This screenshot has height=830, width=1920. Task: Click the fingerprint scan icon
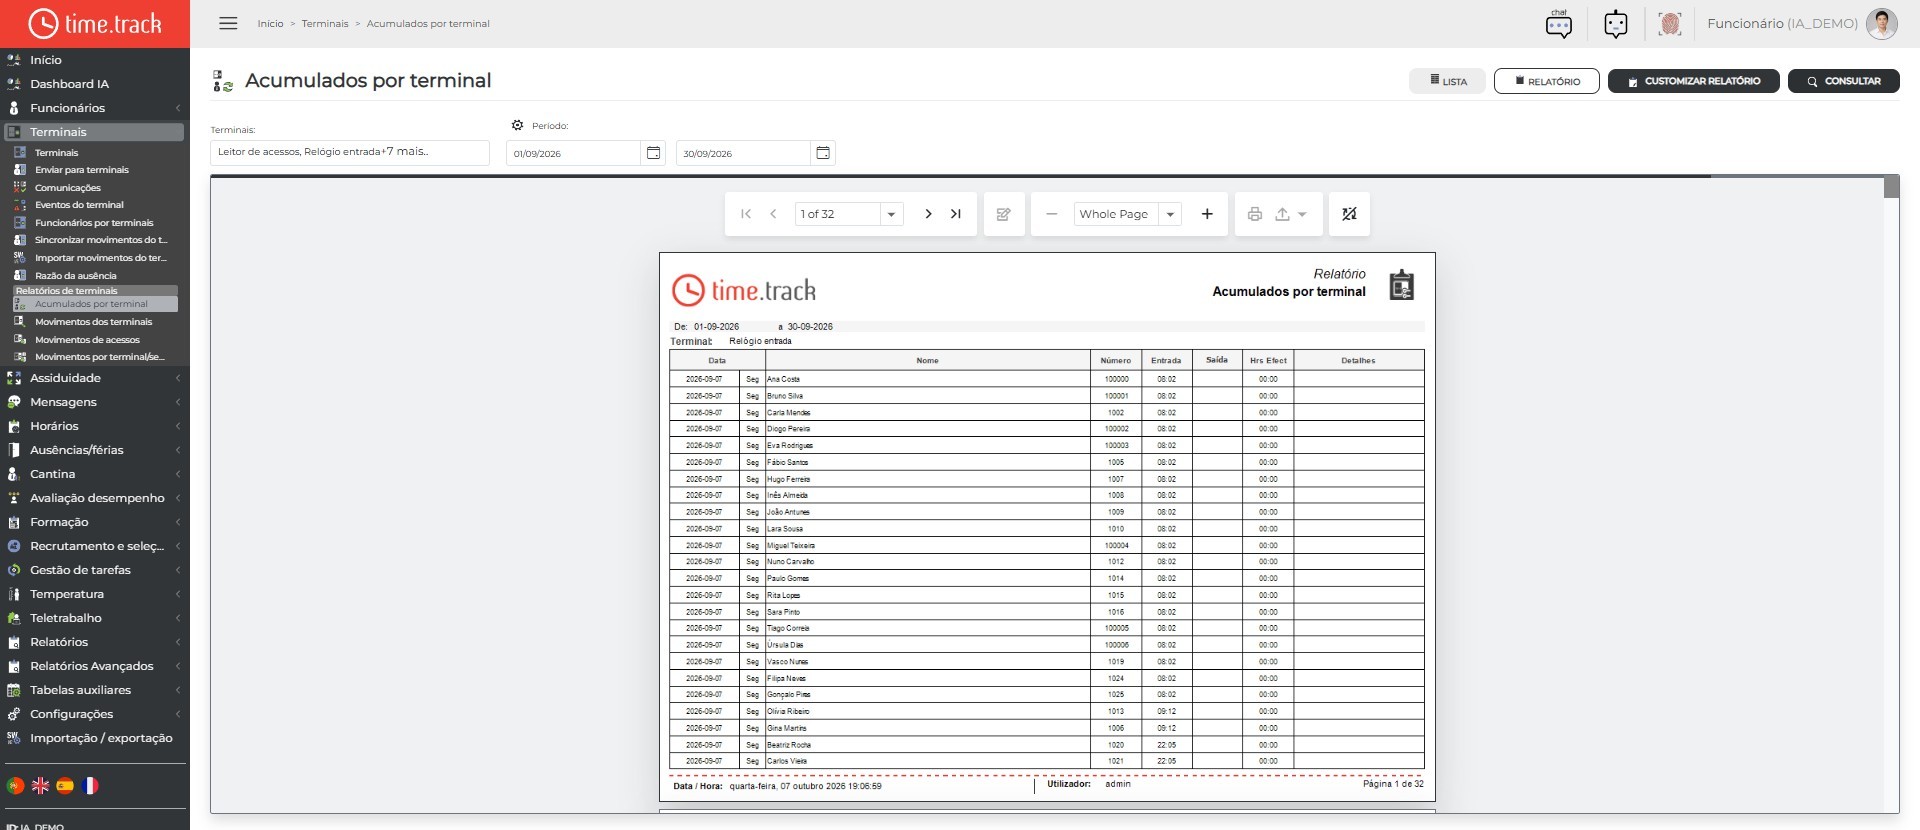(1669, 23)
